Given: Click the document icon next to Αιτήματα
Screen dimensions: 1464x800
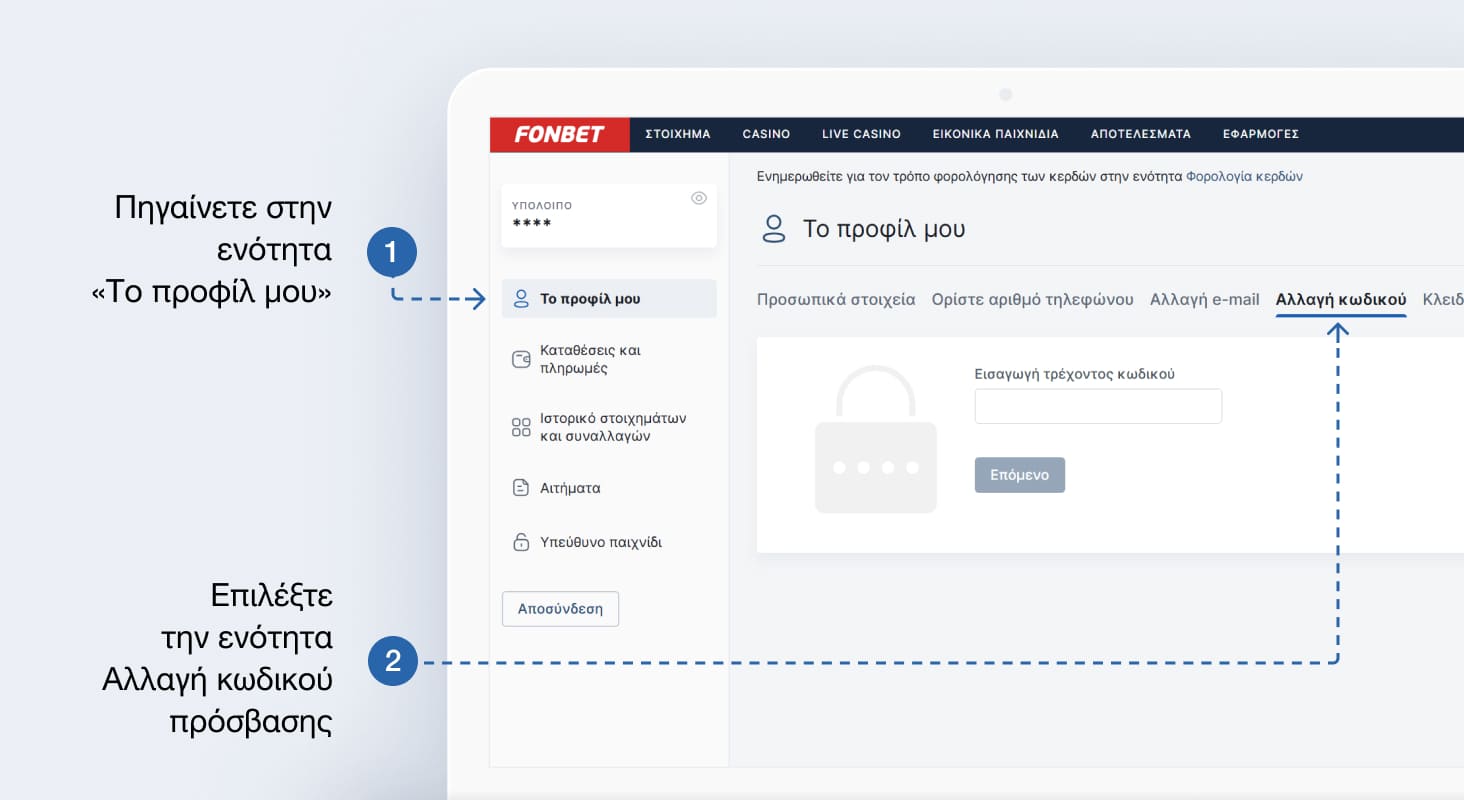Looking at the screenshot, I should [x=521, y=488].
